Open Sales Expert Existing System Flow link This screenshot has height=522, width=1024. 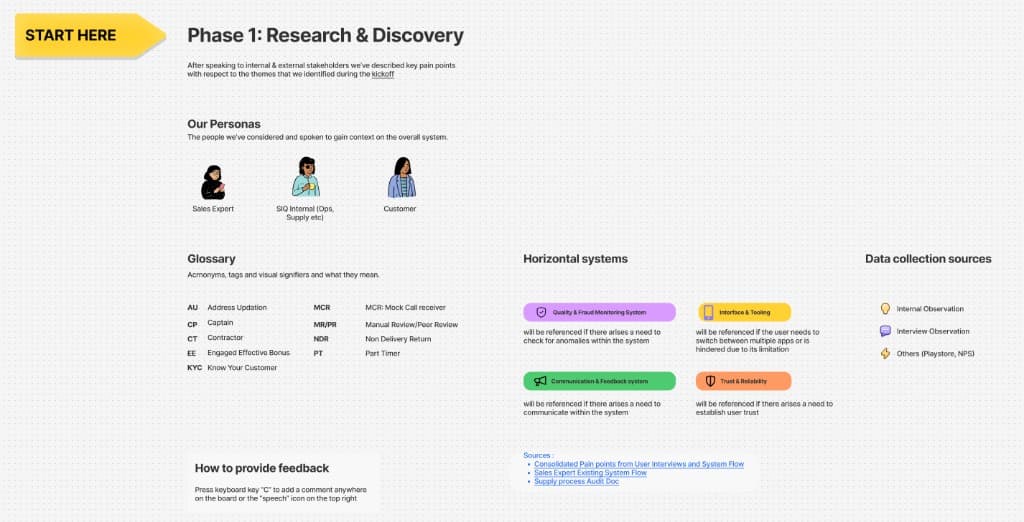coord(590,473)
